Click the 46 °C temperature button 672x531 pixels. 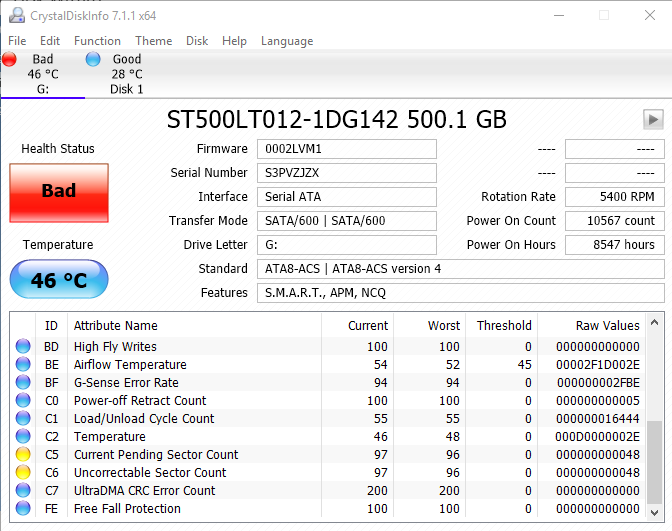point(59,279)
